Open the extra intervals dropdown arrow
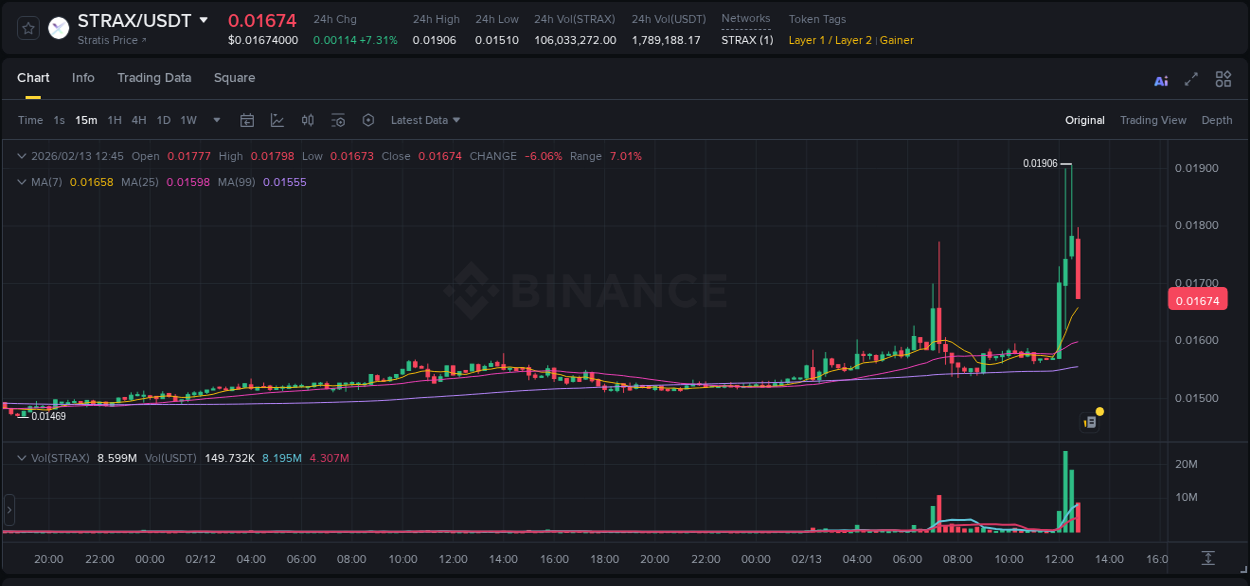The image size is (1250, 586). (215, 120)
